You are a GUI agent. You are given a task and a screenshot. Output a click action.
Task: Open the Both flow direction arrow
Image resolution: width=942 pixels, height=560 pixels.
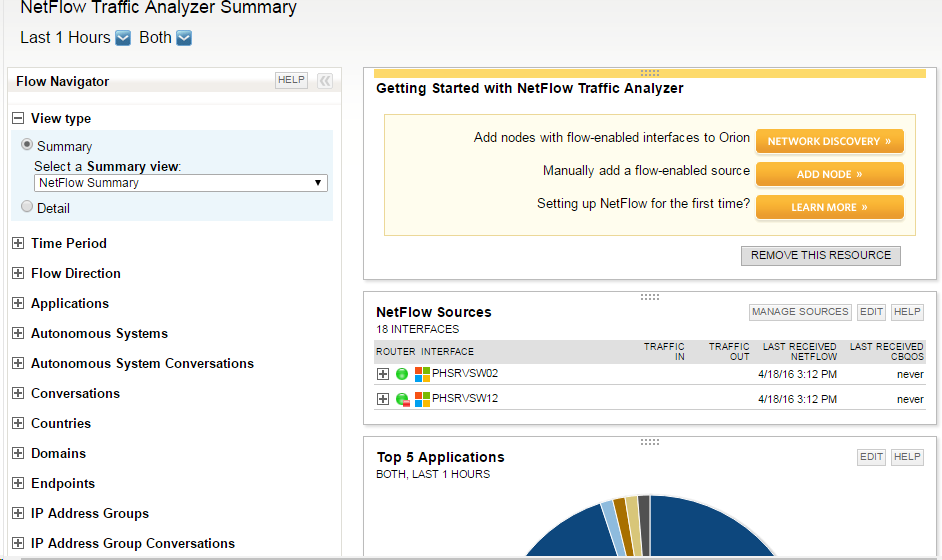[184, 38]
